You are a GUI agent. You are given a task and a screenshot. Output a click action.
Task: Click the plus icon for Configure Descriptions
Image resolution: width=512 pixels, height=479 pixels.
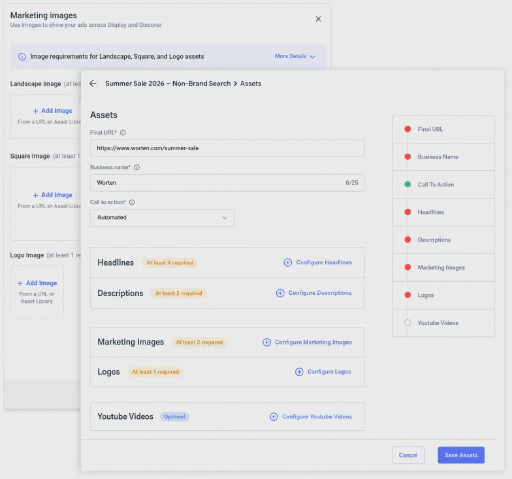click(x=280, y=293)
